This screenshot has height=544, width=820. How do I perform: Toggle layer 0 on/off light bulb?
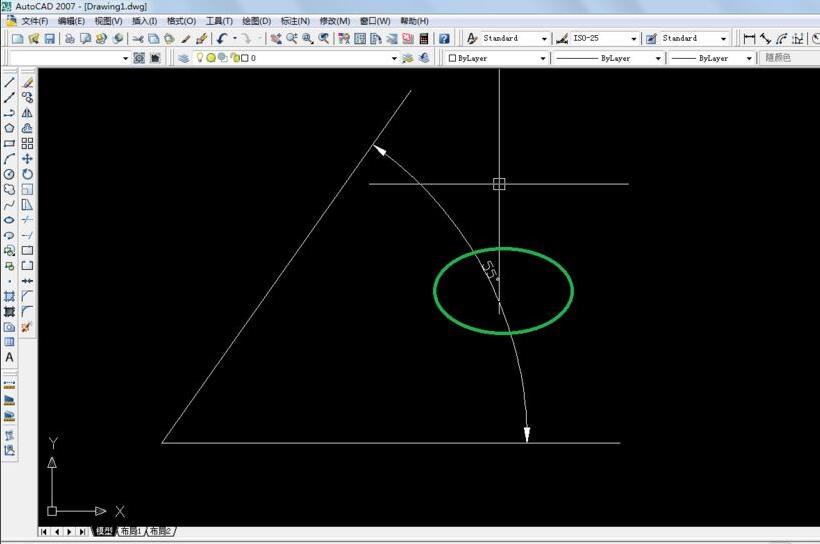[200, 58]
